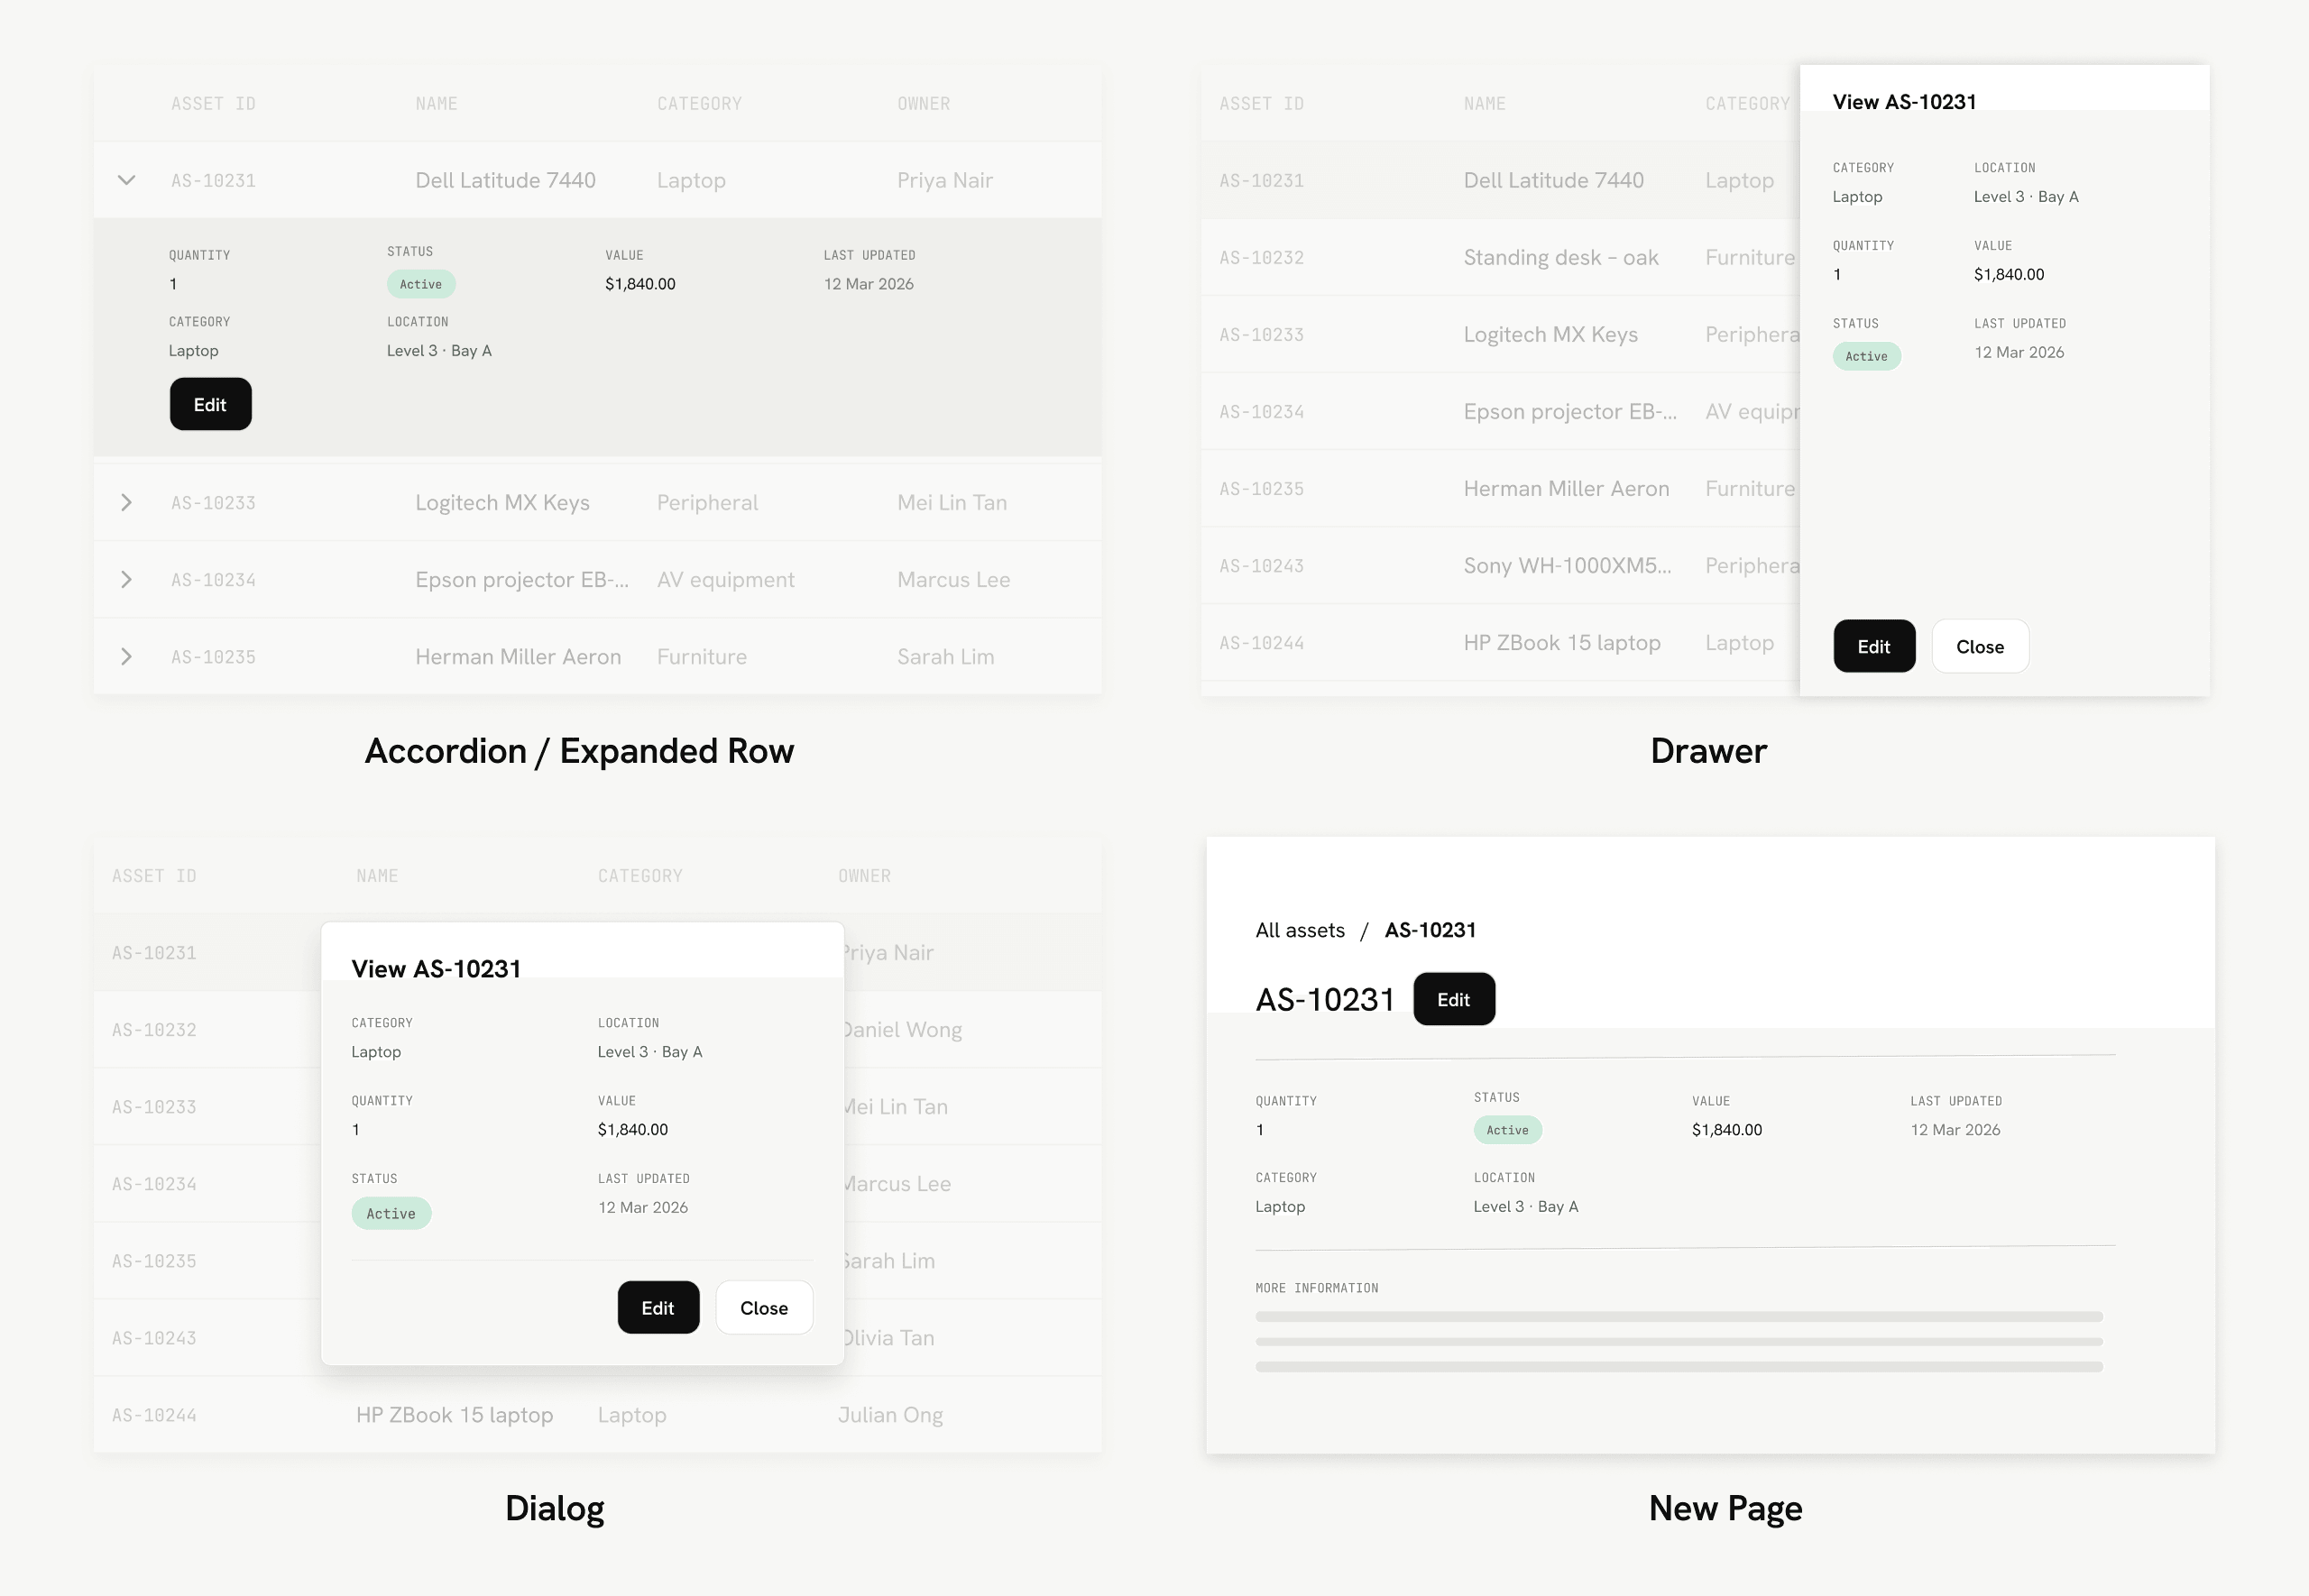Click Edit next to AS-10231 page title
2309x1596 pixels.
pyautogui.click(x=1454, y=999)
